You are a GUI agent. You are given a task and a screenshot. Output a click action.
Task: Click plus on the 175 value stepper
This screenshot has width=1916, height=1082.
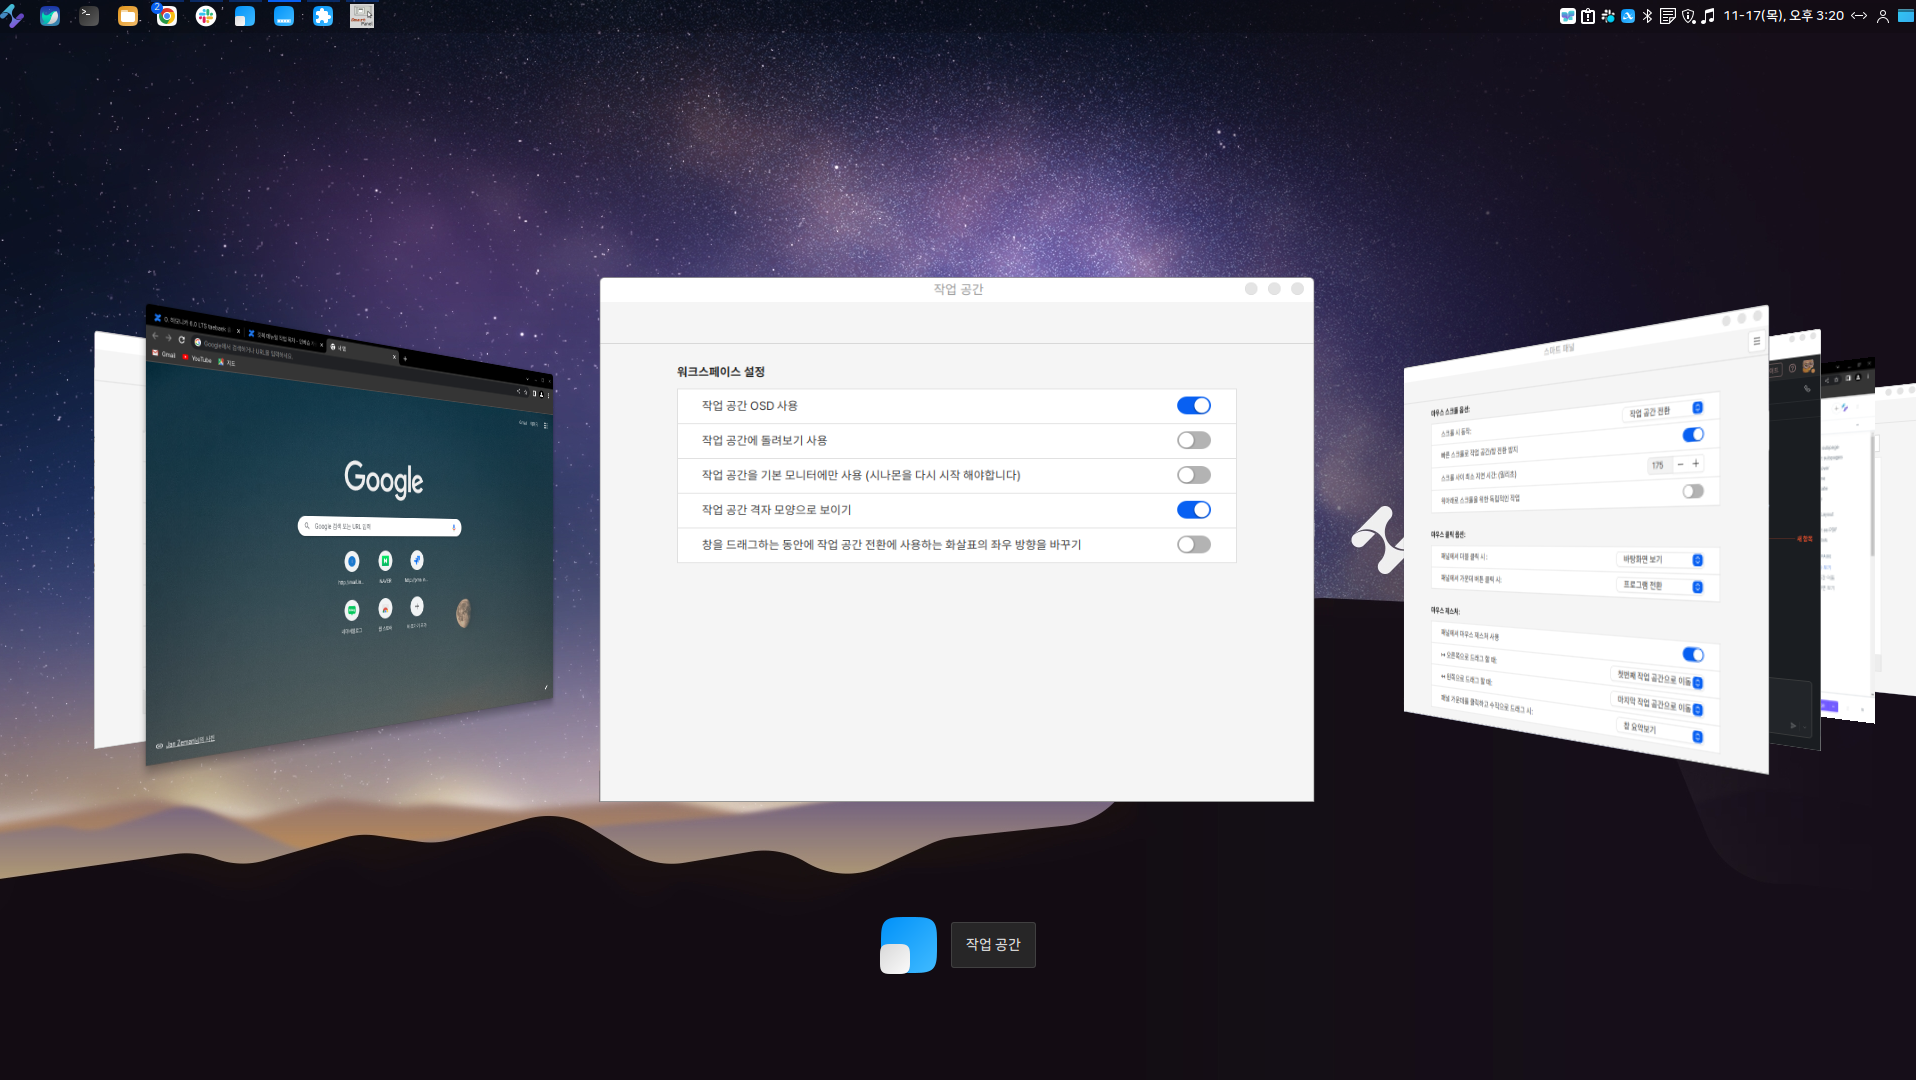(1696, 464)
